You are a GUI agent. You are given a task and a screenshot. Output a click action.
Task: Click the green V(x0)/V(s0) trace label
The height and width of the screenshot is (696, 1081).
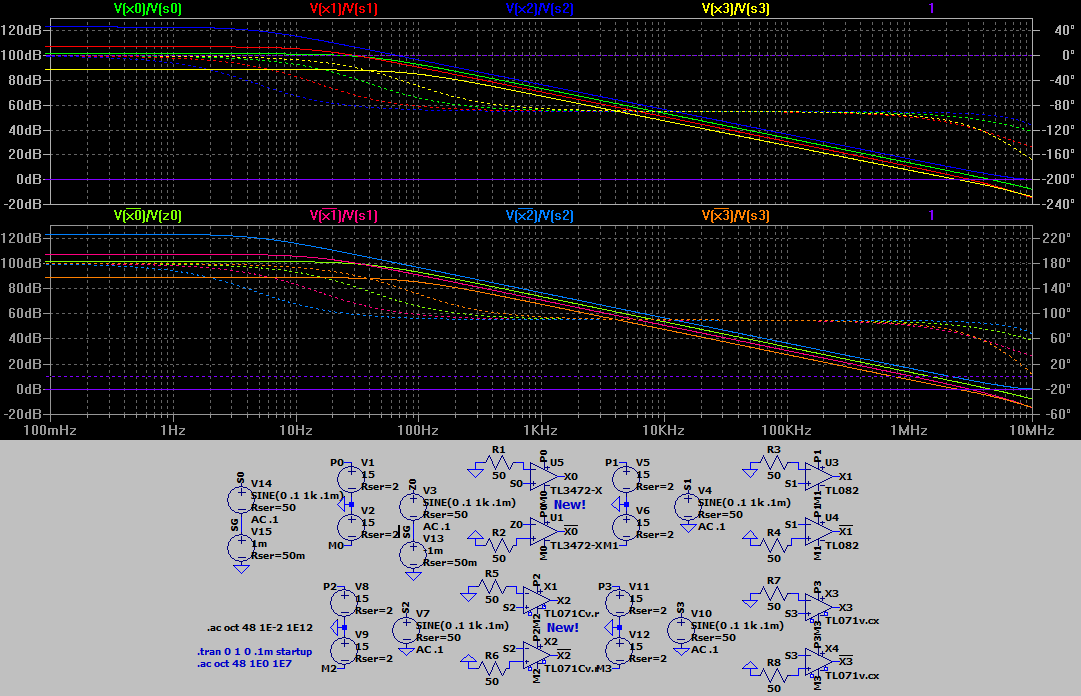pos(148,8)
